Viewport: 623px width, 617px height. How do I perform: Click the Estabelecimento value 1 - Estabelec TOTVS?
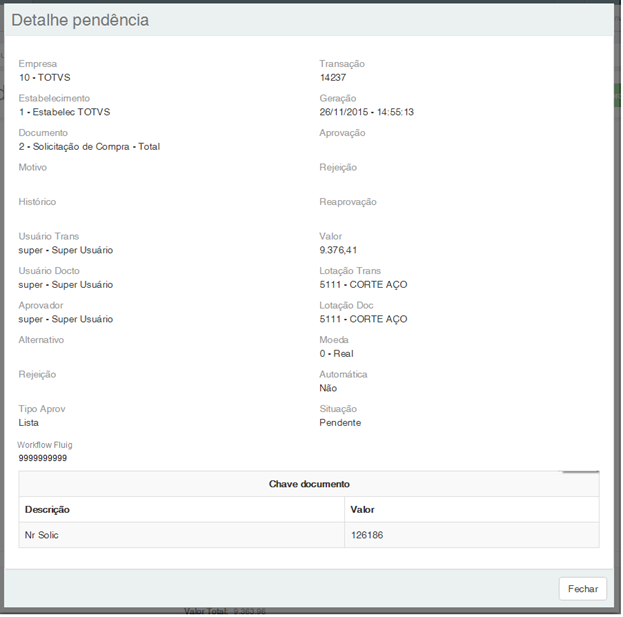(64, 112)
